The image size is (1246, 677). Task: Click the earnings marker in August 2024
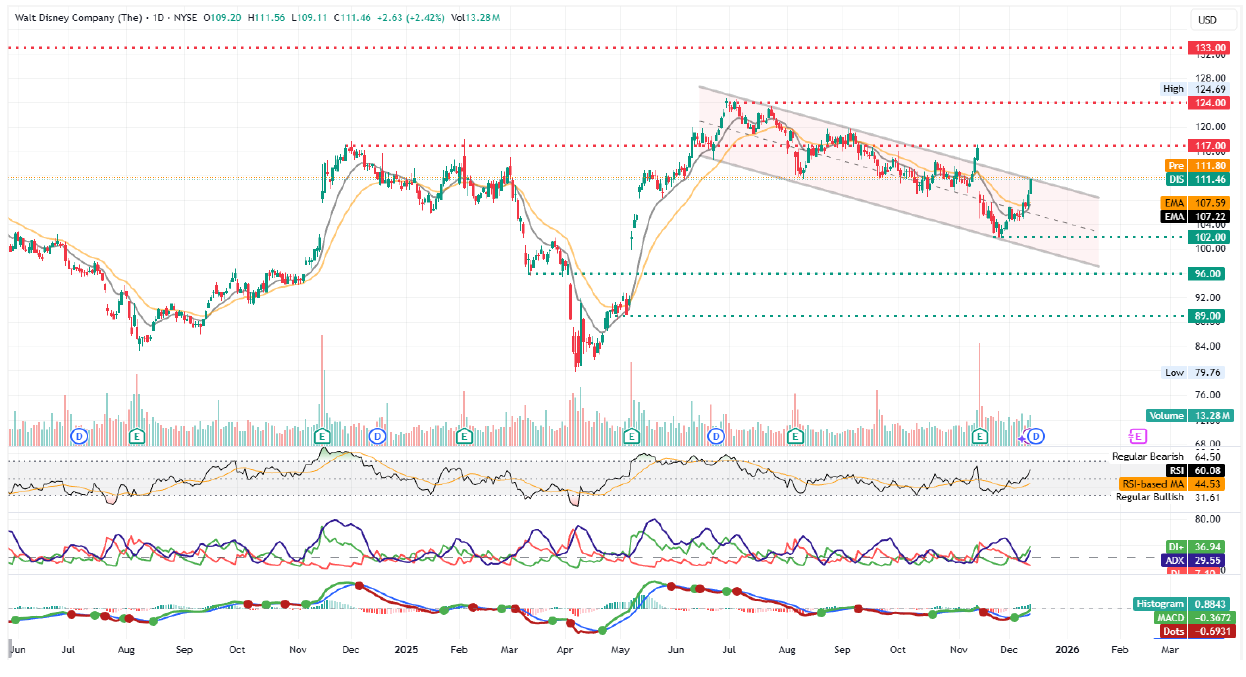[137, 436]
